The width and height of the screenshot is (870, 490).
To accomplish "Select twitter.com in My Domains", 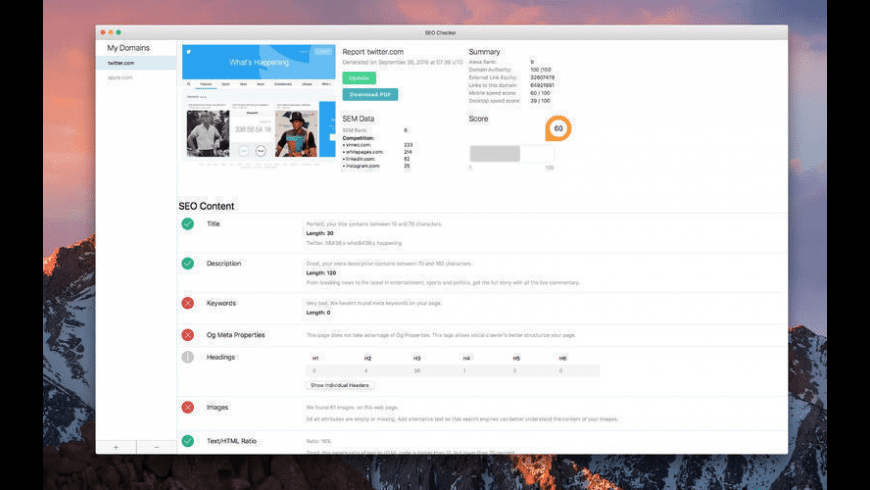I will 136,63.
